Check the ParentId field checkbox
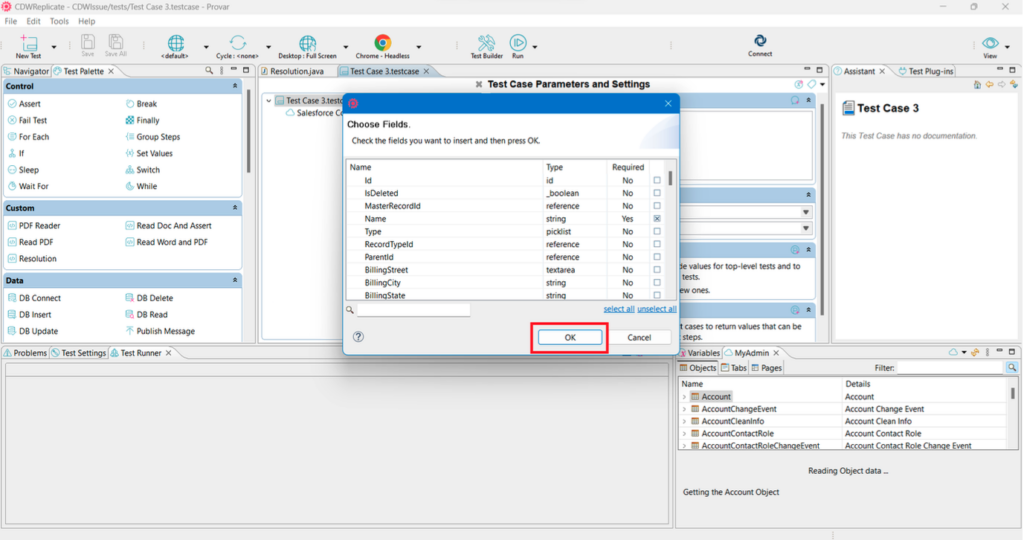Screen dimensions: 1024x540 (x=657, y=257)
